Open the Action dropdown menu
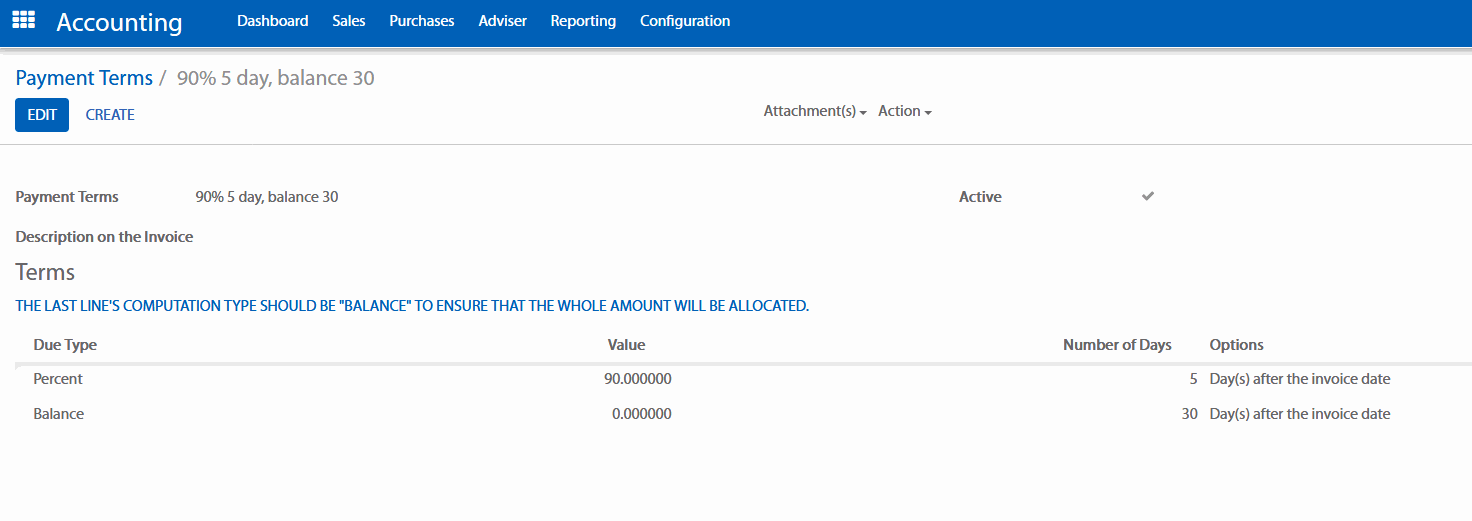 pyautogui.click(x=904, y=111)
